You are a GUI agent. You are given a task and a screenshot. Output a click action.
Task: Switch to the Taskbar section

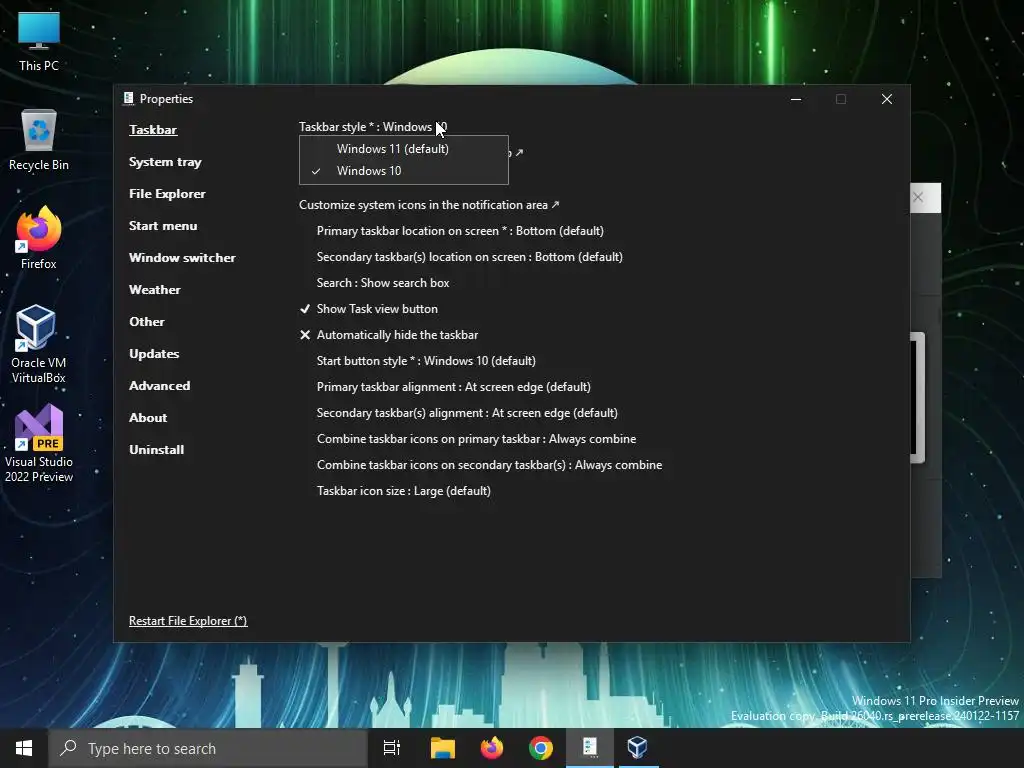(153, 130)
